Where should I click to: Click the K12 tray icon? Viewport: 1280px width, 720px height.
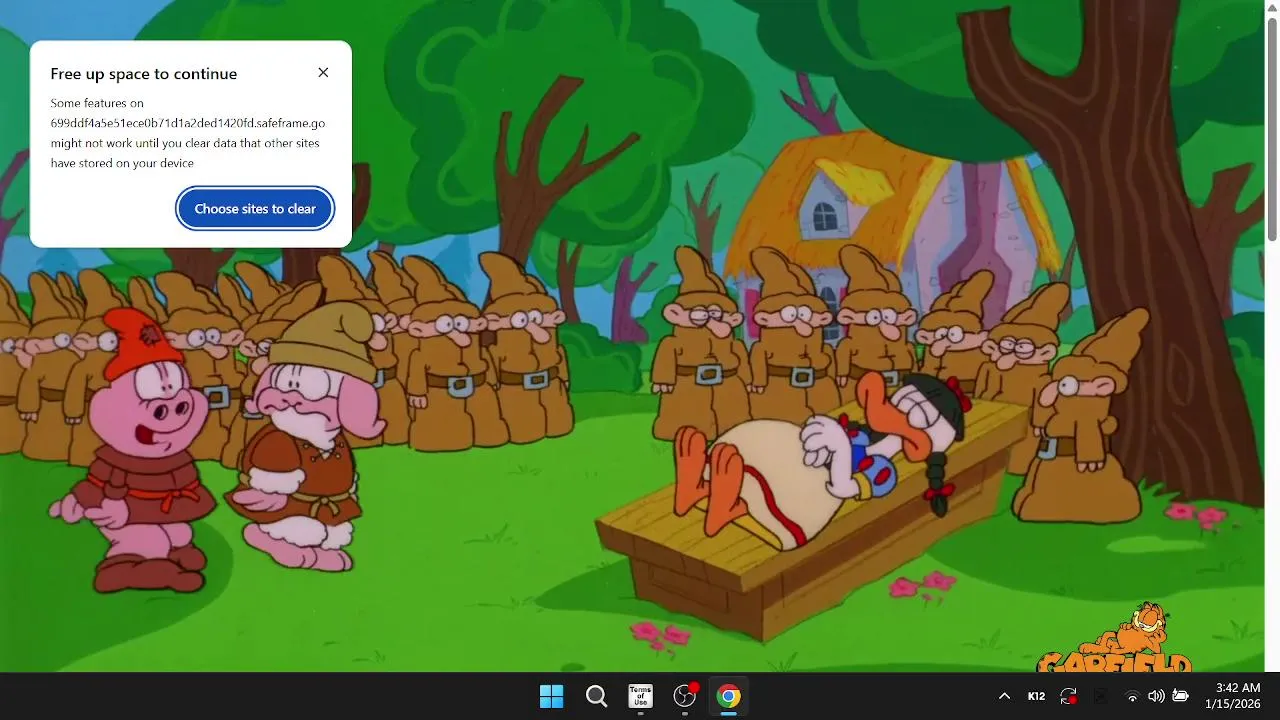1036,696
